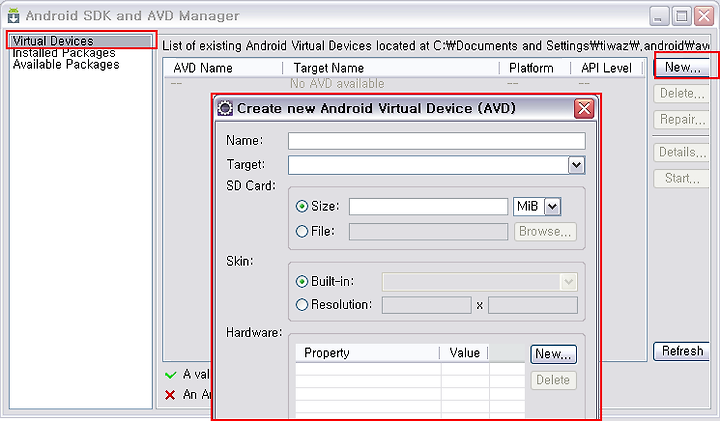Select Available Packages in the left pane
The width and height of the screenshot is (720, 421).
point(66,65)
